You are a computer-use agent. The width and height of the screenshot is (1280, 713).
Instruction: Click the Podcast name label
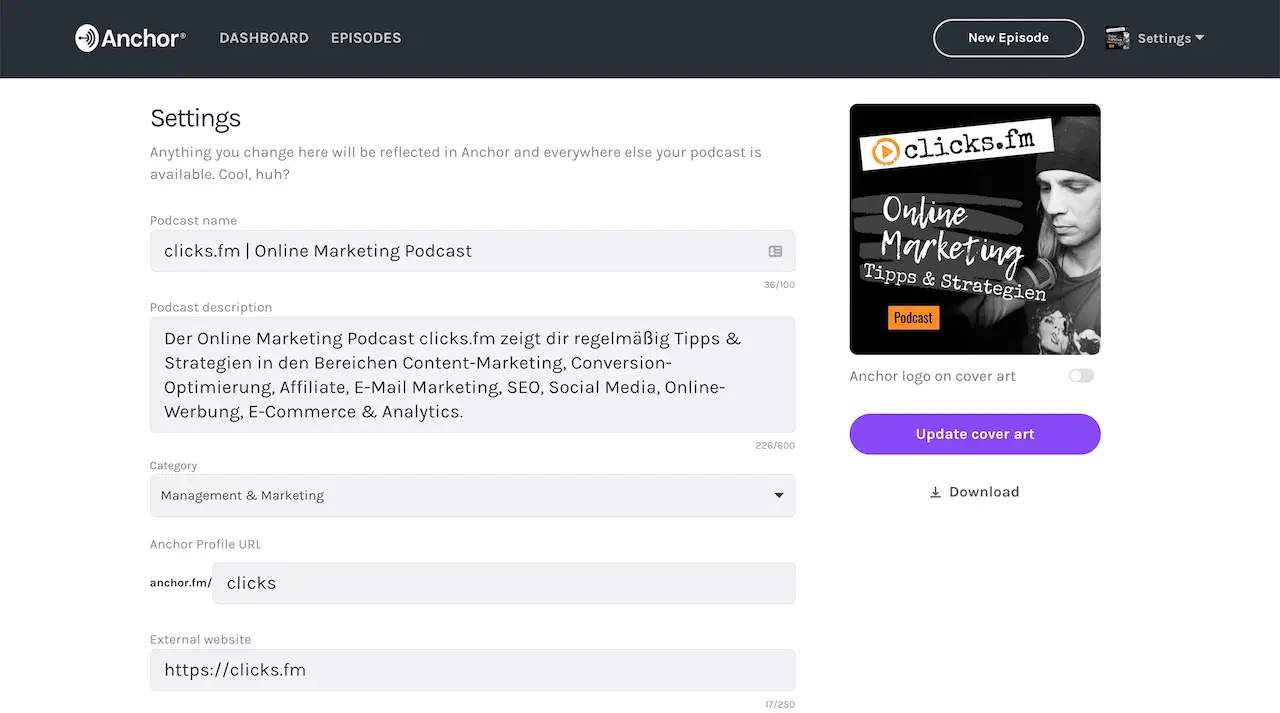click(193, 220)
